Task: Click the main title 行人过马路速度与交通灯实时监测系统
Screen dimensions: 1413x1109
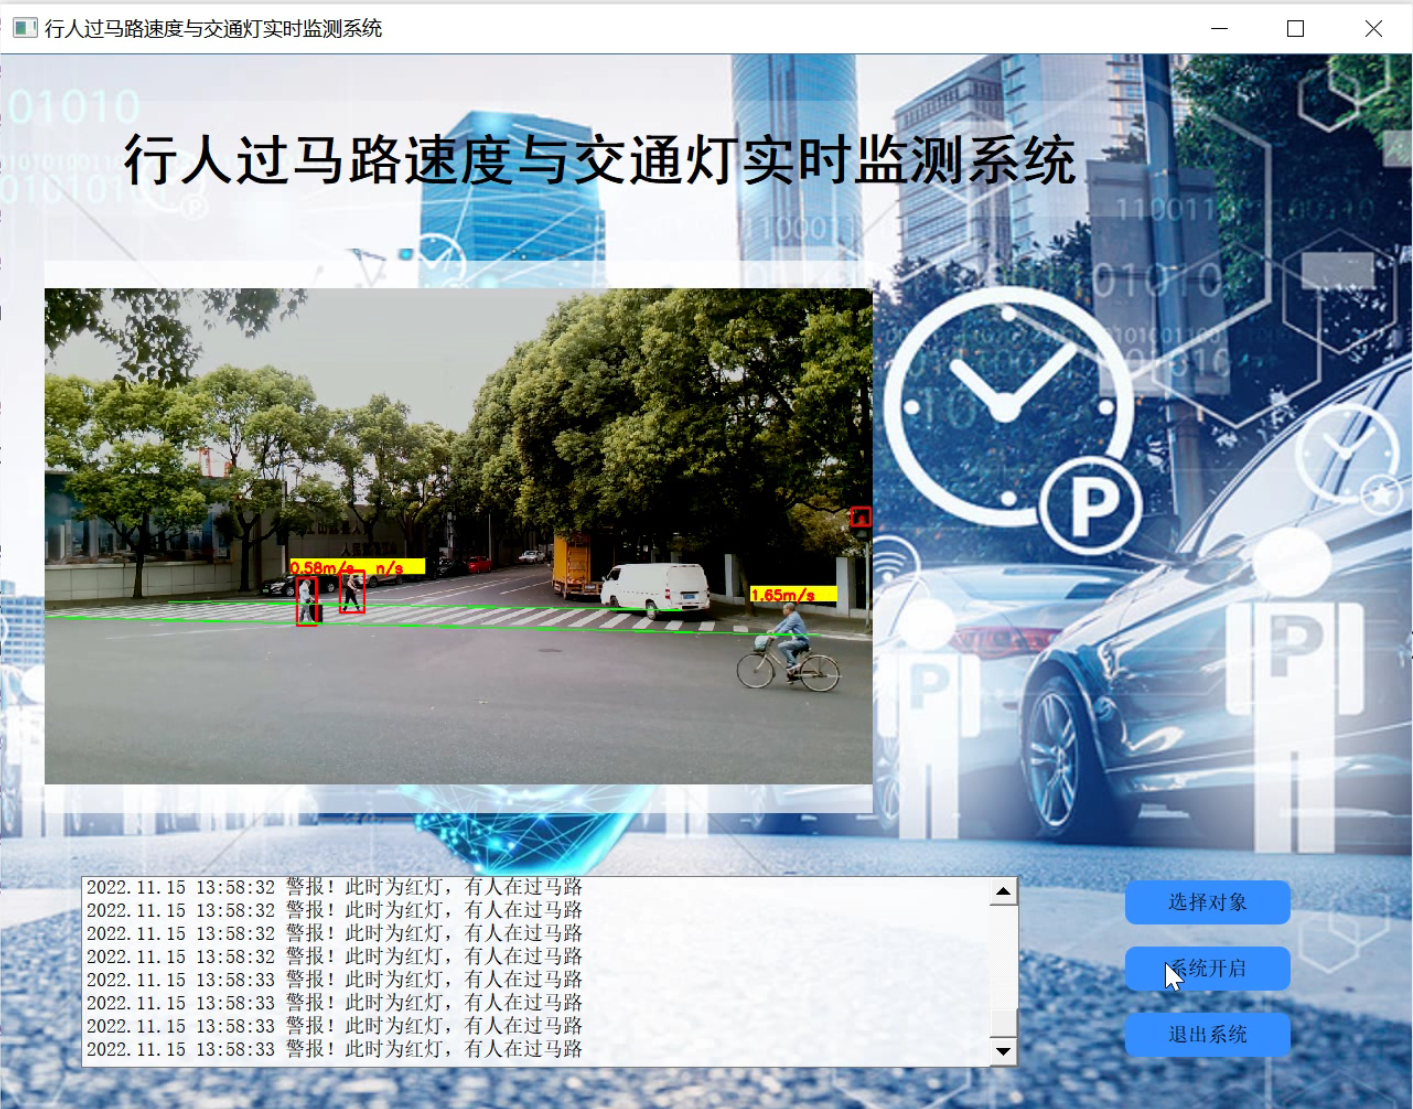Action: (599, 160)
